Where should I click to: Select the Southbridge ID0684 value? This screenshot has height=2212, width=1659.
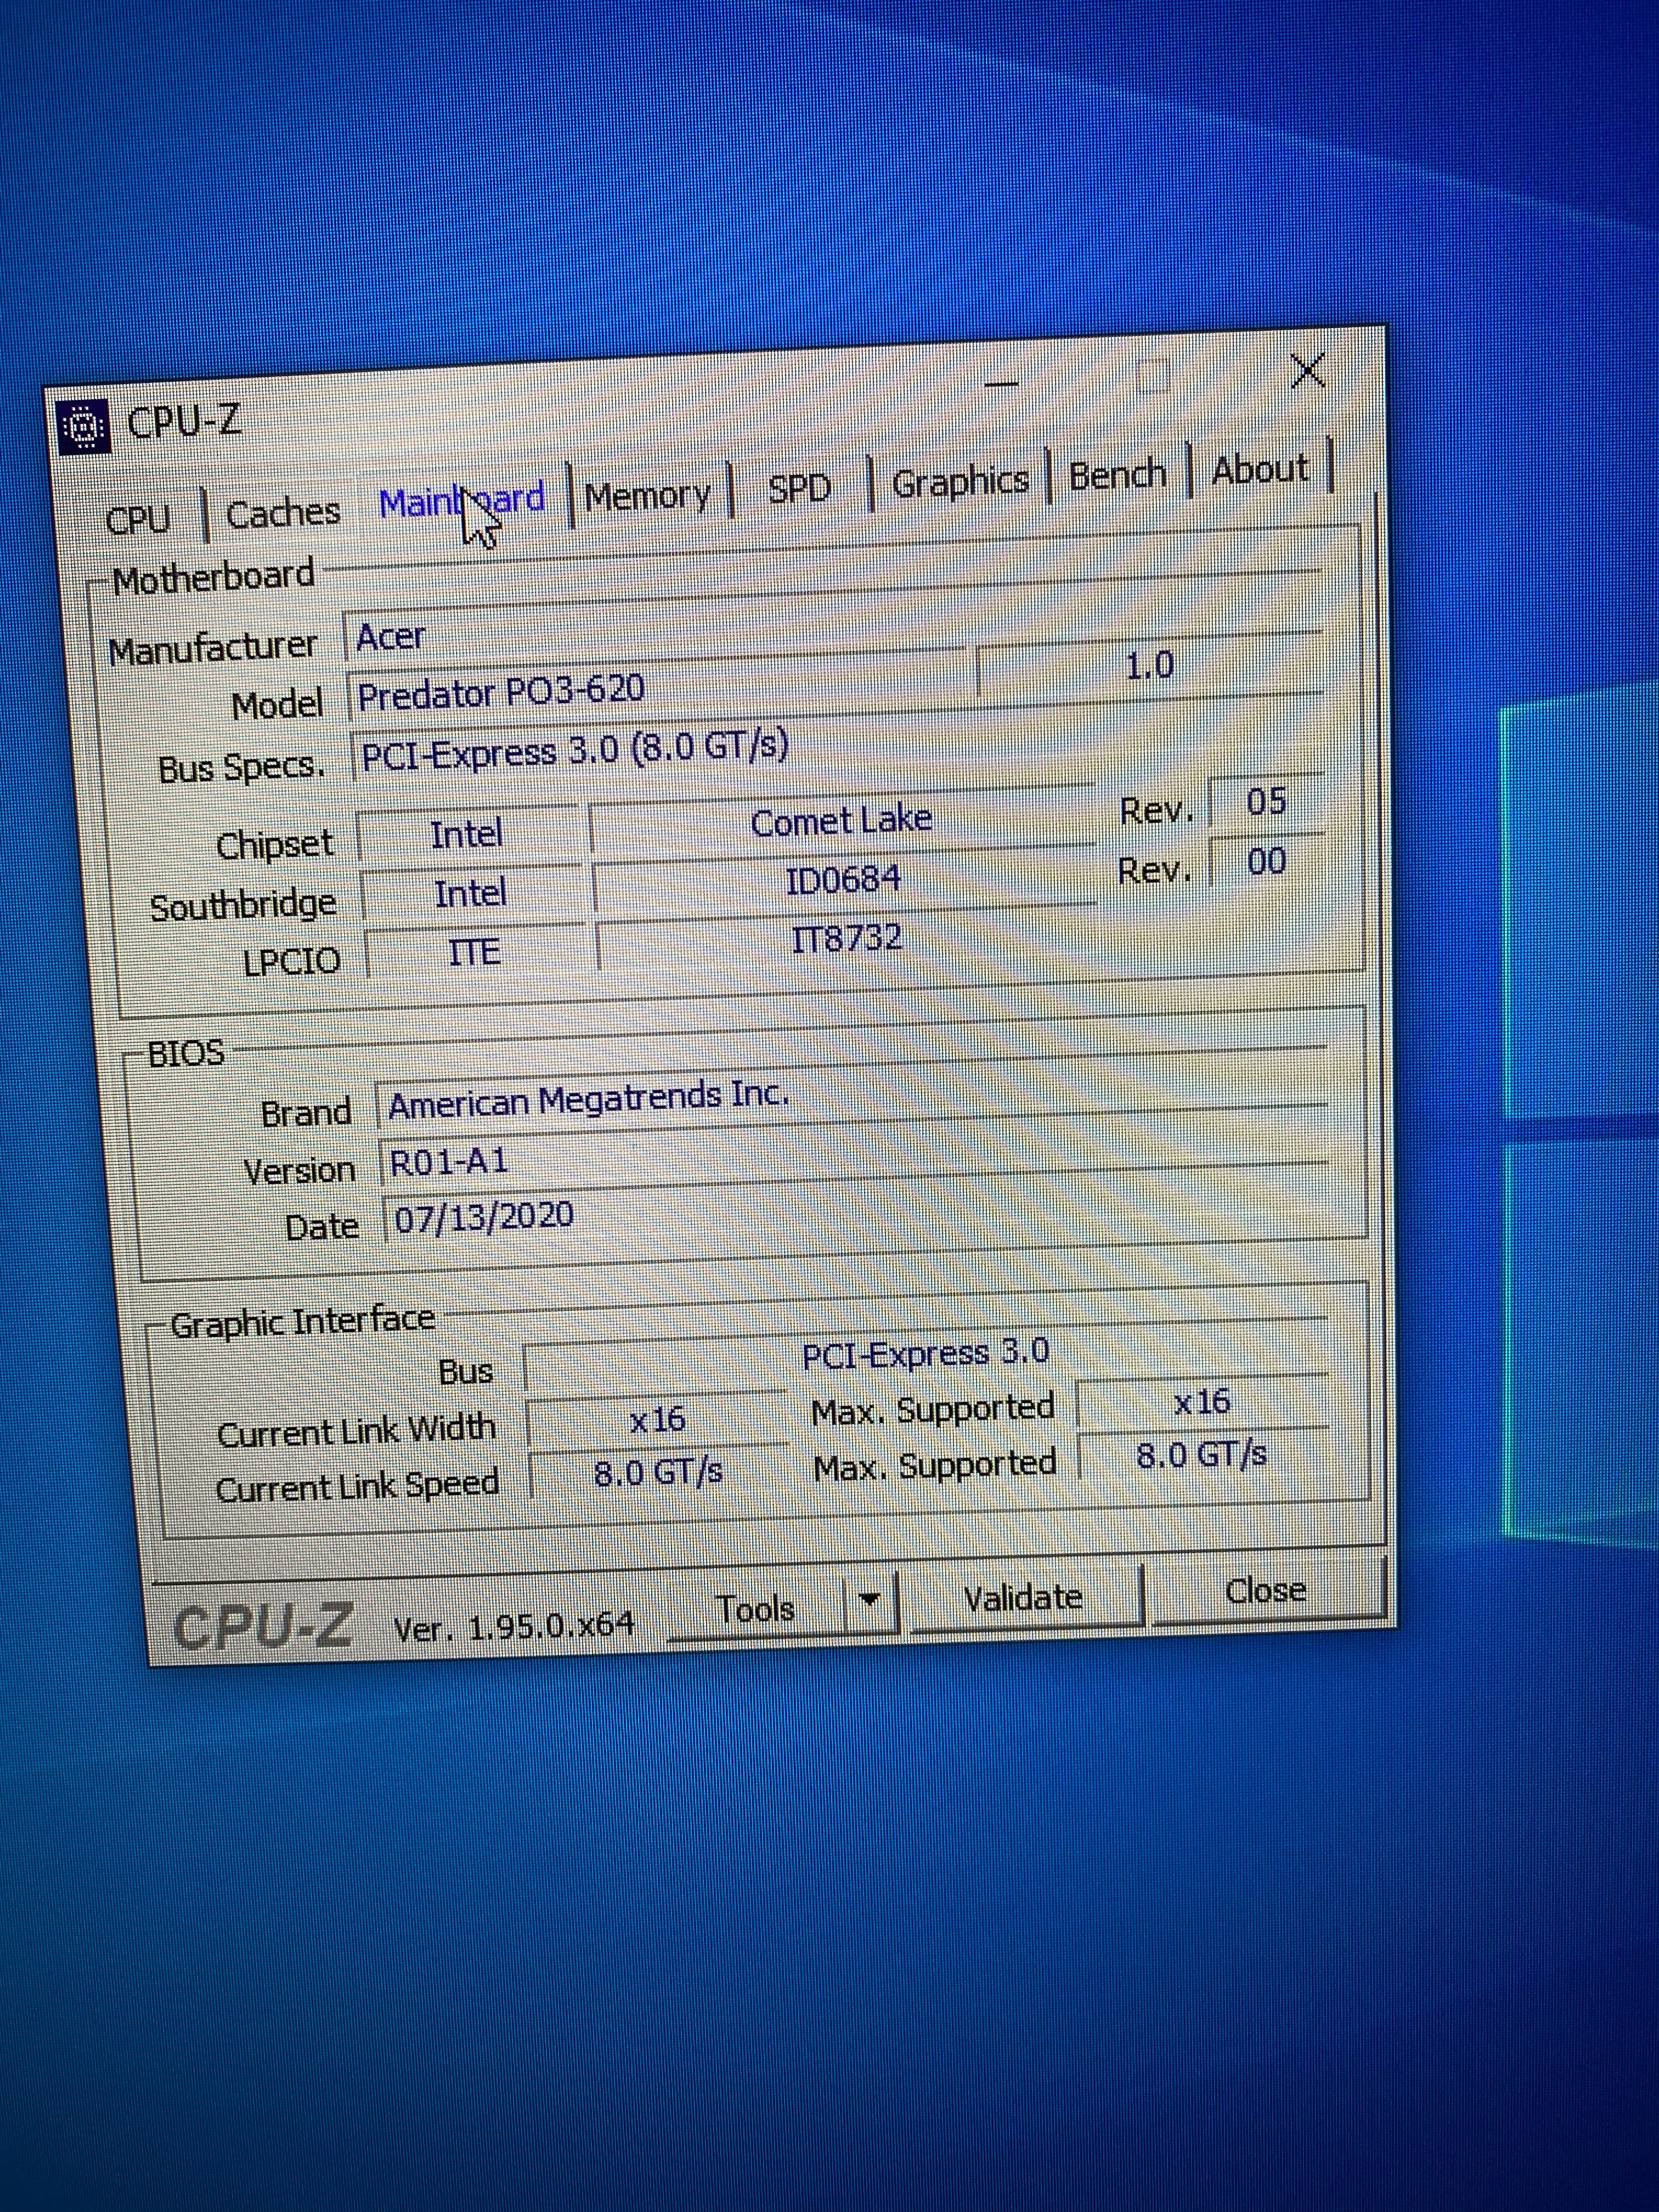844,881
